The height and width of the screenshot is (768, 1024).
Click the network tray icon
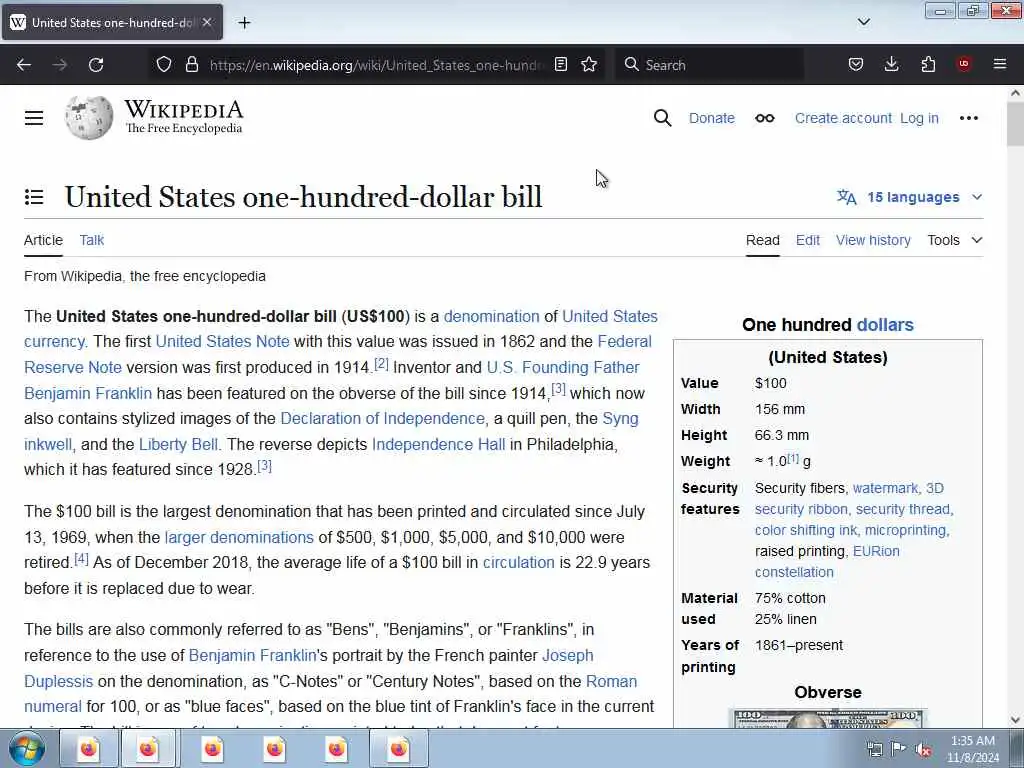coord(874,749)
